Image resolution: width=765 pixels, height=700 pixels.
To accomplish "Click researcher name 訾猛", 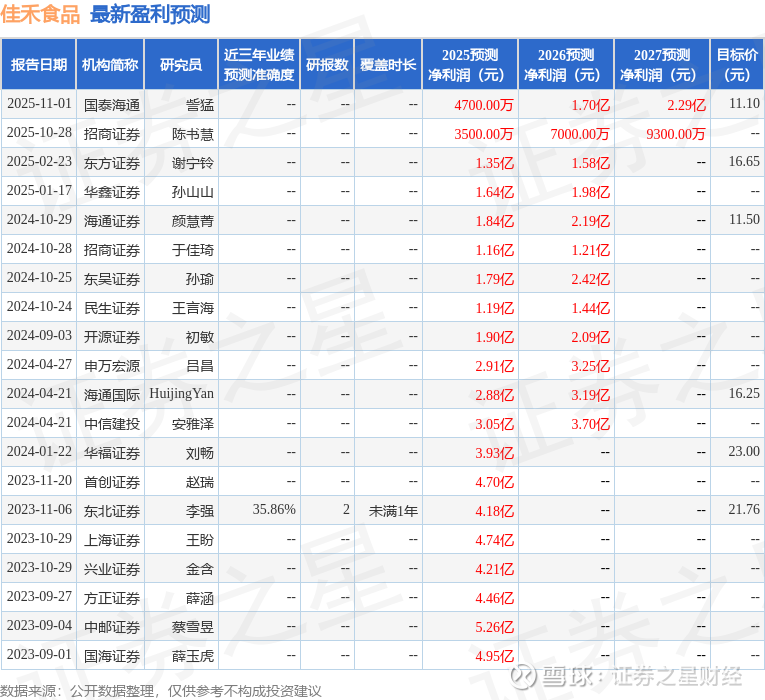I will (x=200, y=105).
